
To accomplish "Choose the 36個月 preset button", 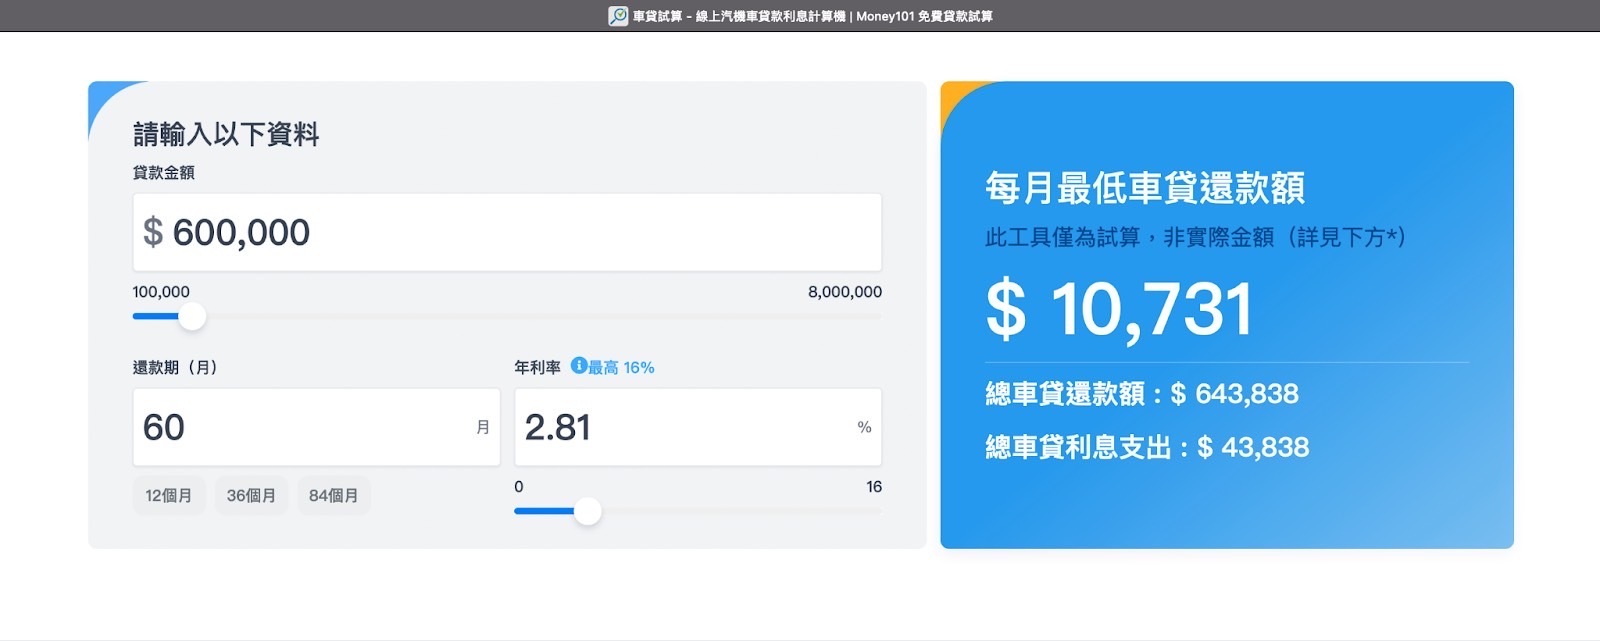I will tap(251, 496).
